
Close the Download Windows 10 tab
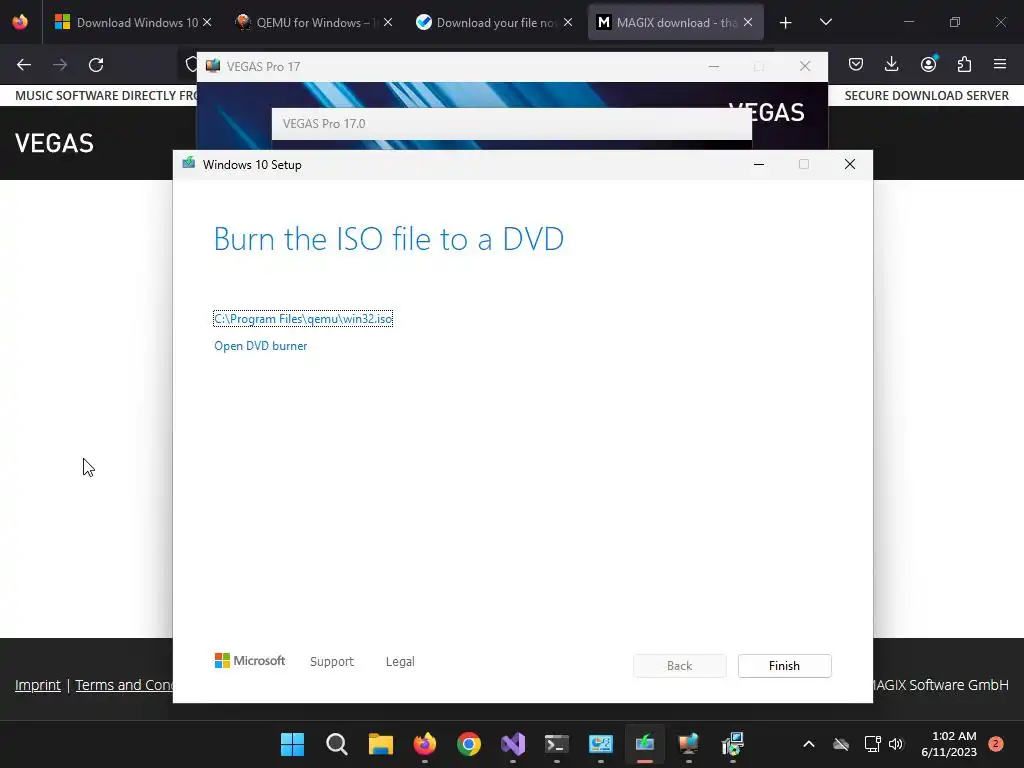pos(207,22)
